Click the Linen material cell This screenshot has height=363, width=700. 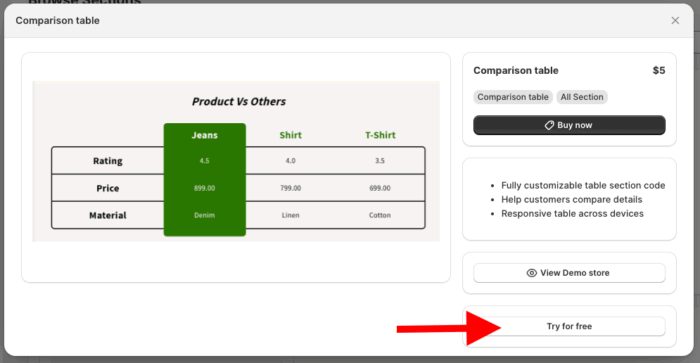tap(291, 215)
